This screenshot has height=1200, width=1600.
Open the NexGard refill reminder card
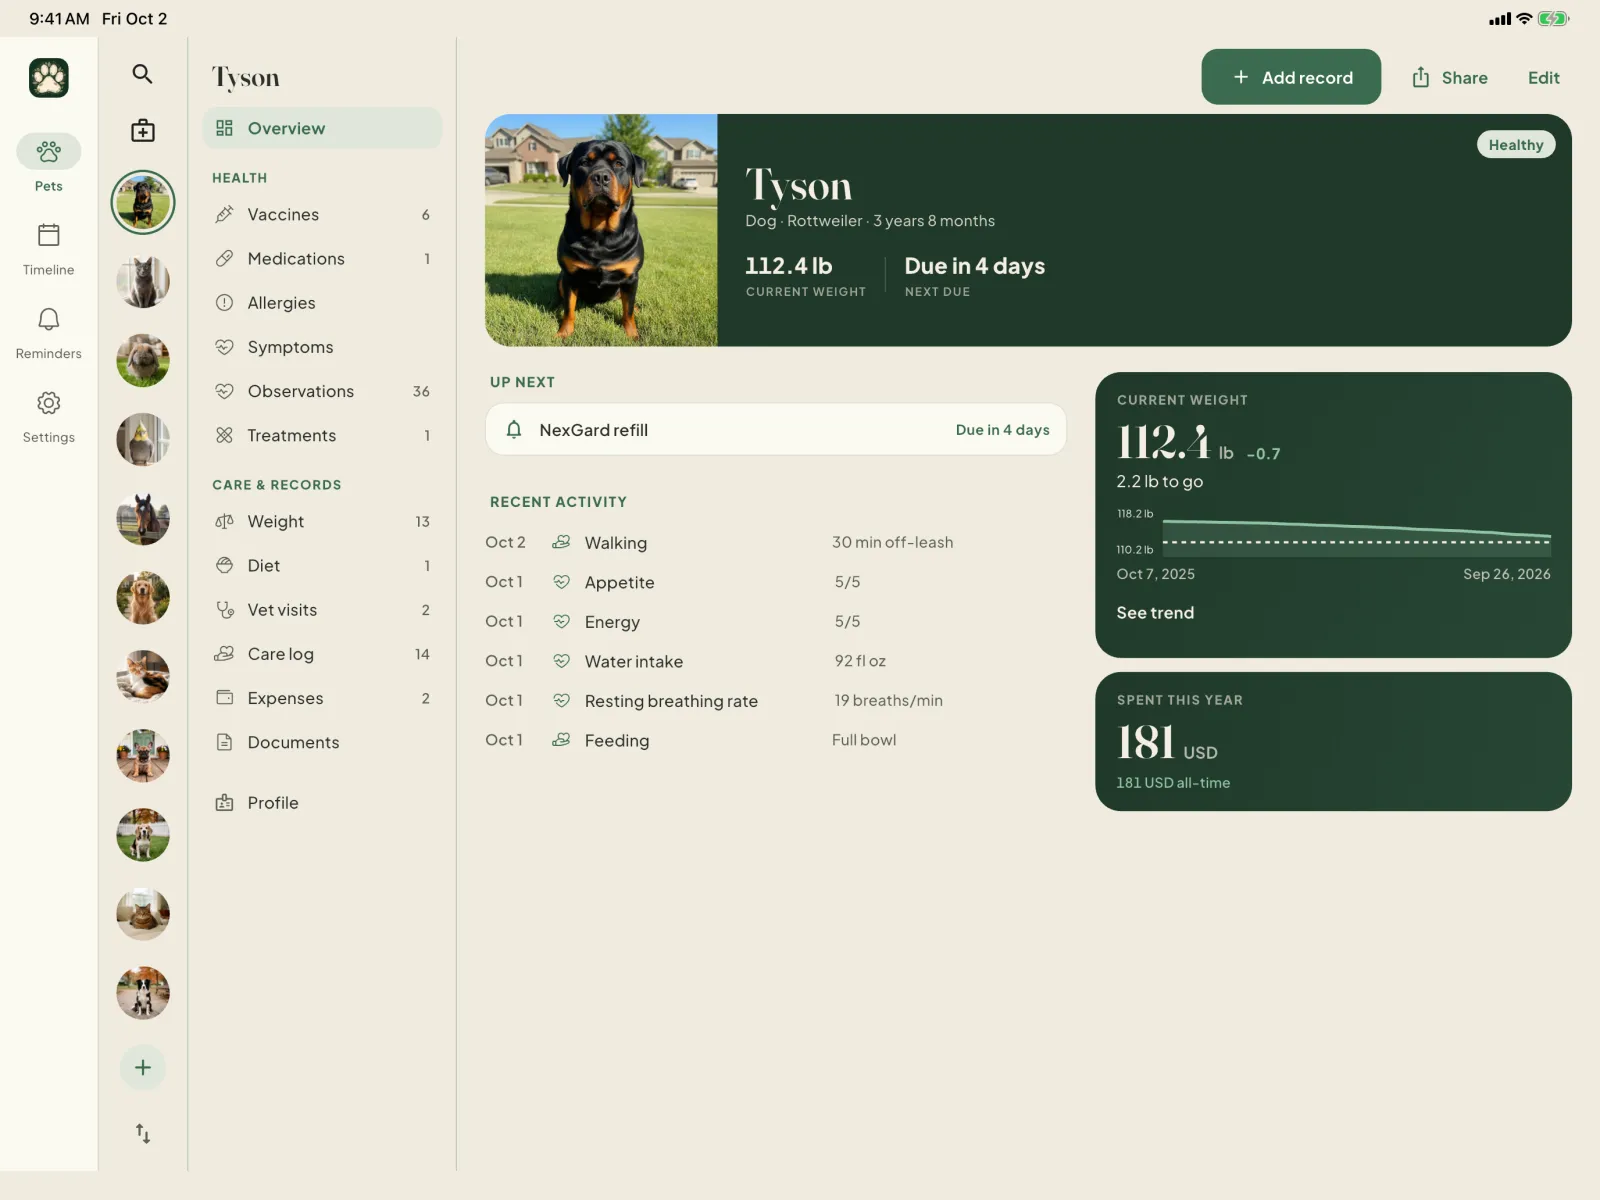point(776,429)
